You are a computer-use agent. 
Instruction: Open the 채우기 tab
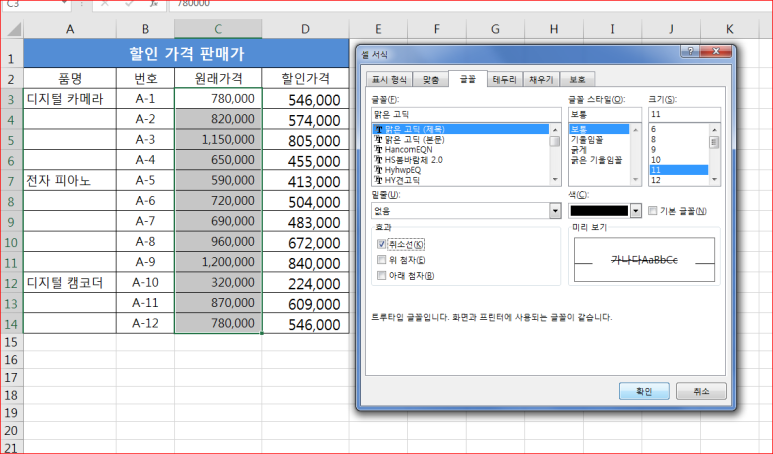pyautogui.click(x=541, y=79)
